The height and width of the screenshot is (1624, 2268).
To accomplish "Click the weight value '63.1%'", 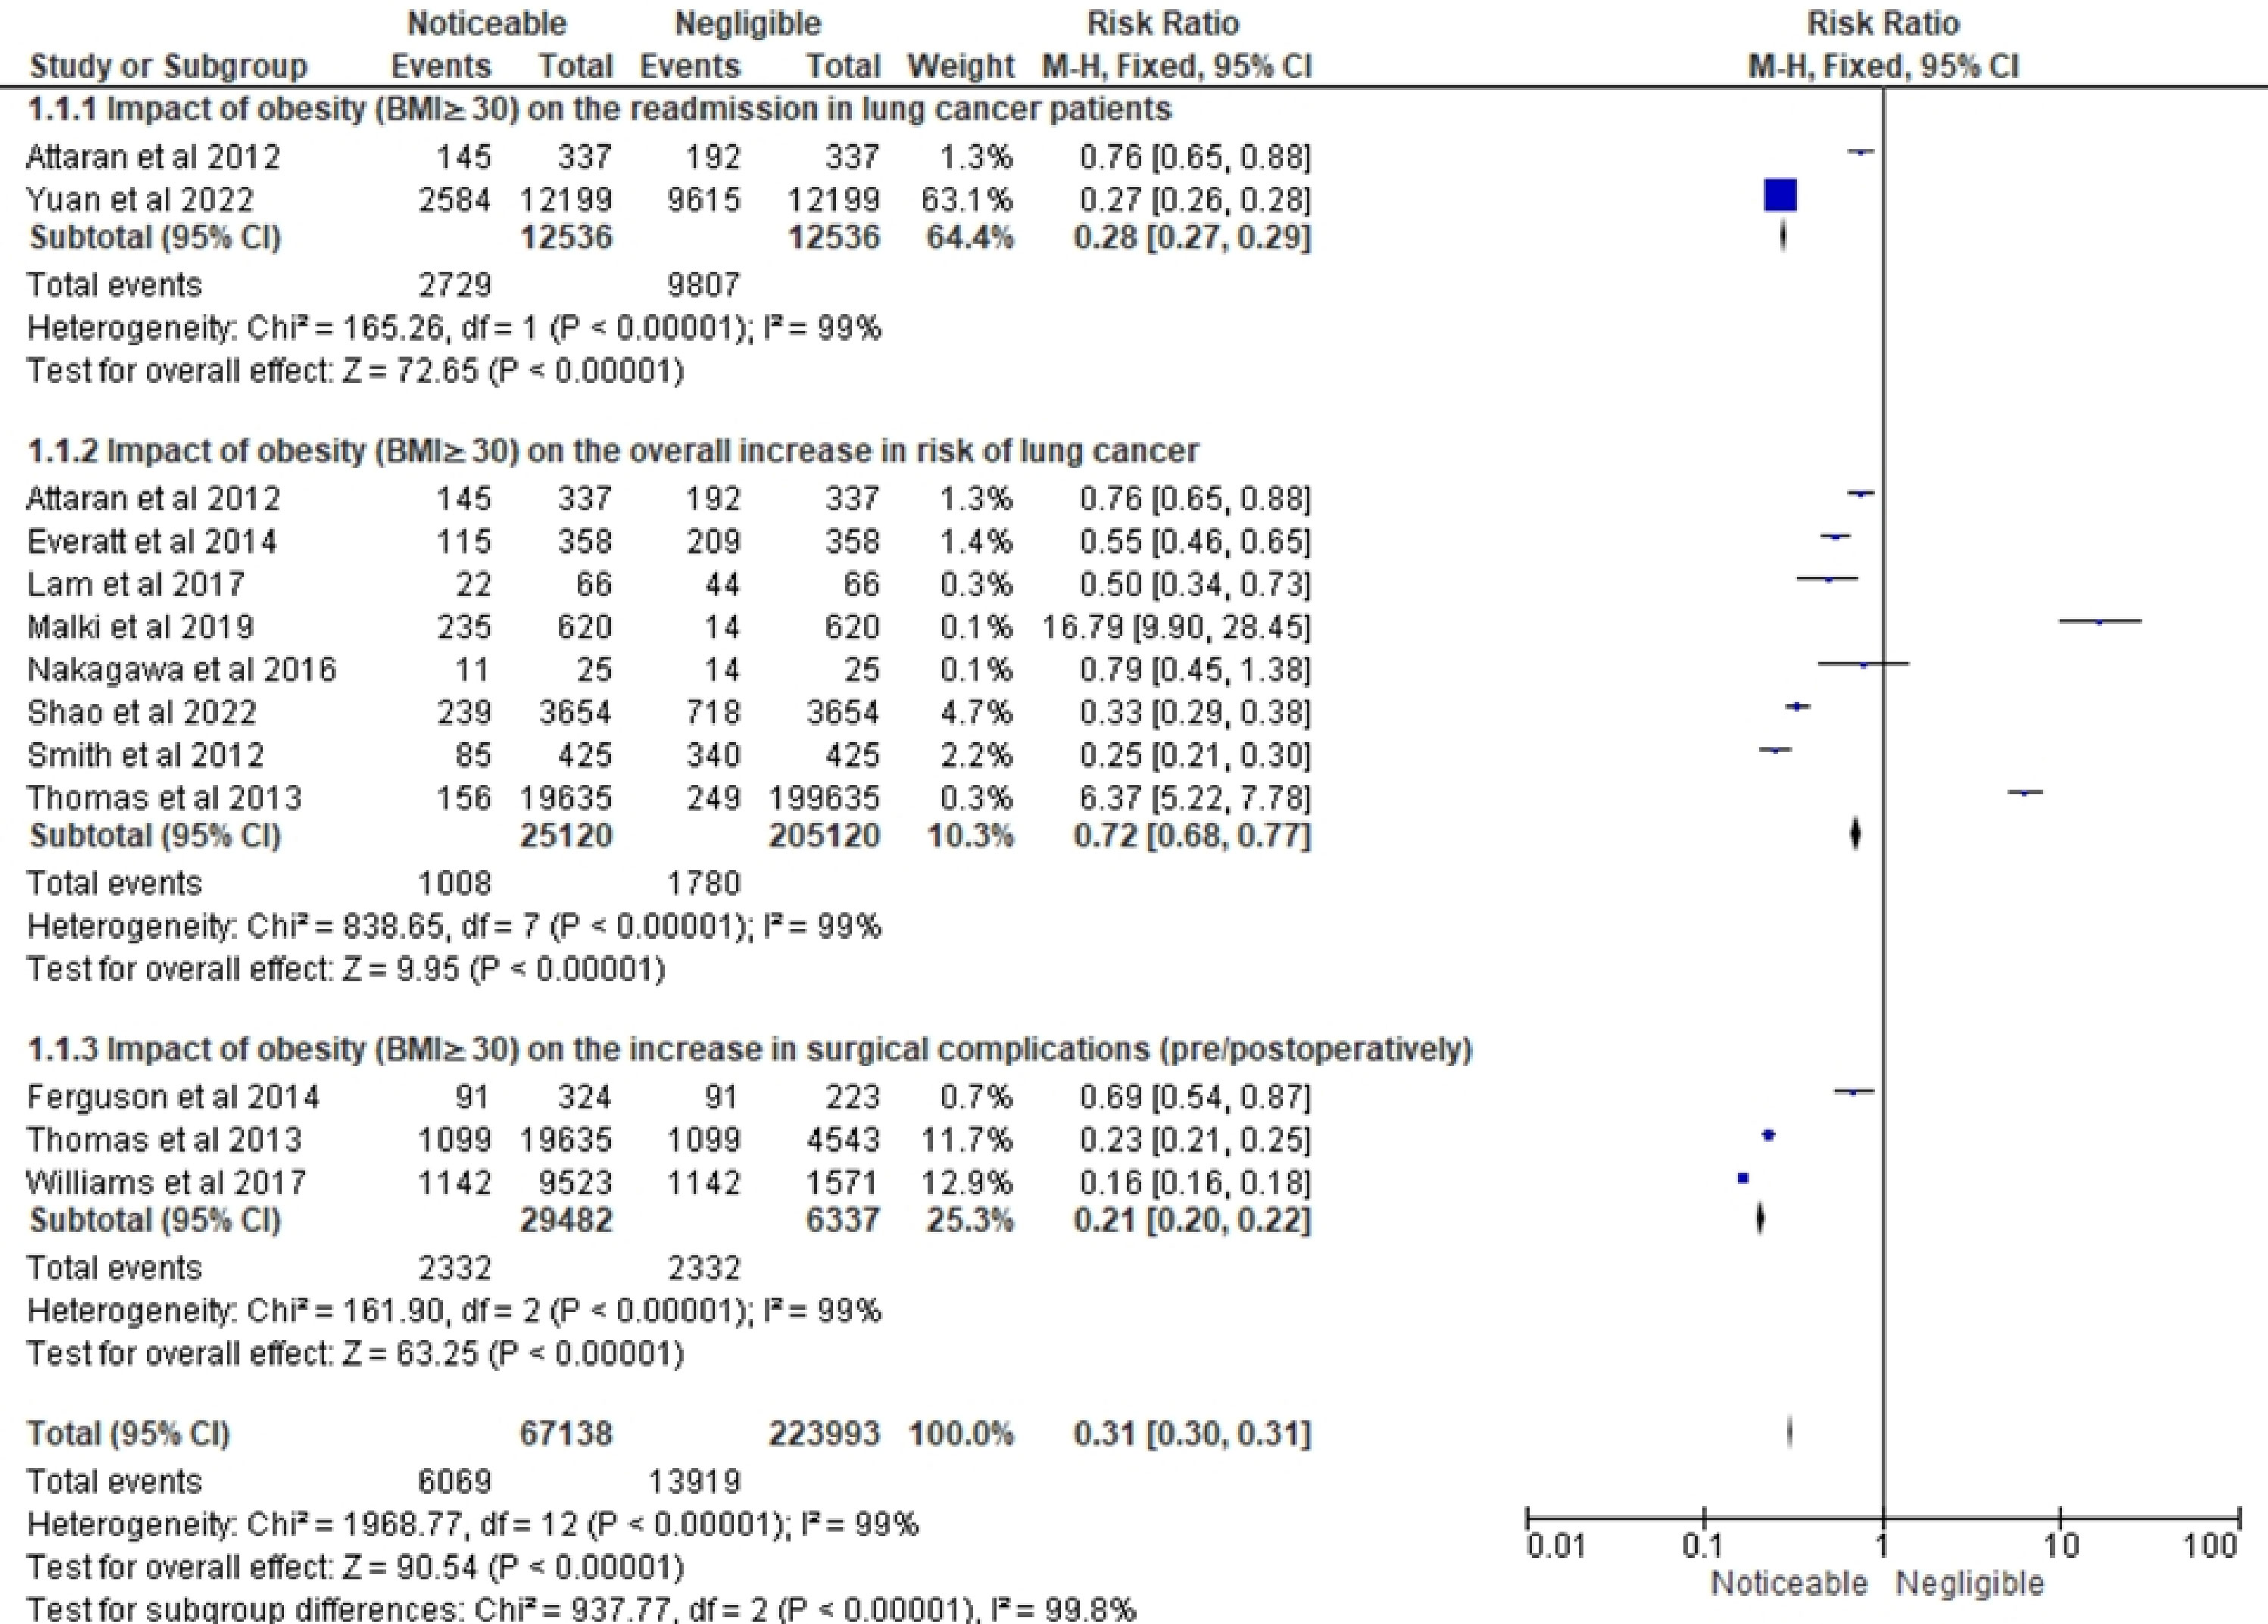I will coord(967,199).
